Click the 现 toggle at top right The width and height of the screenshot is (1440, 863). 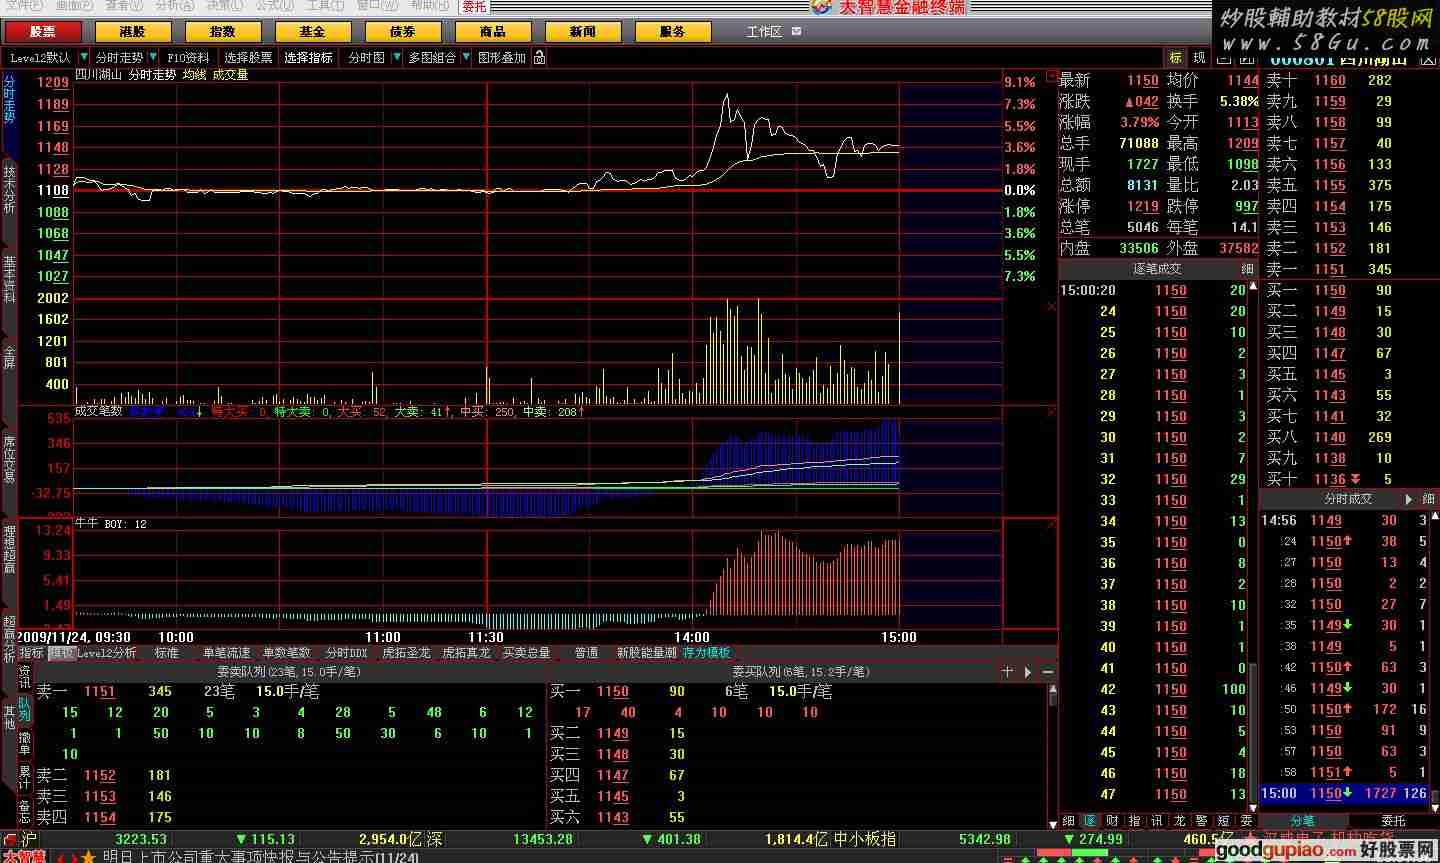1199,58
